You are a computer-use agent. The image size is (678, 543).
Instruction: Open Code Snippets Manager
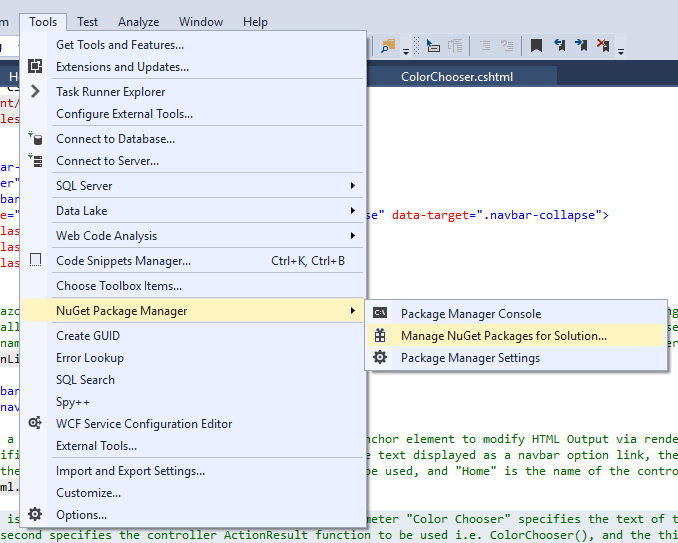coord(192,261)
